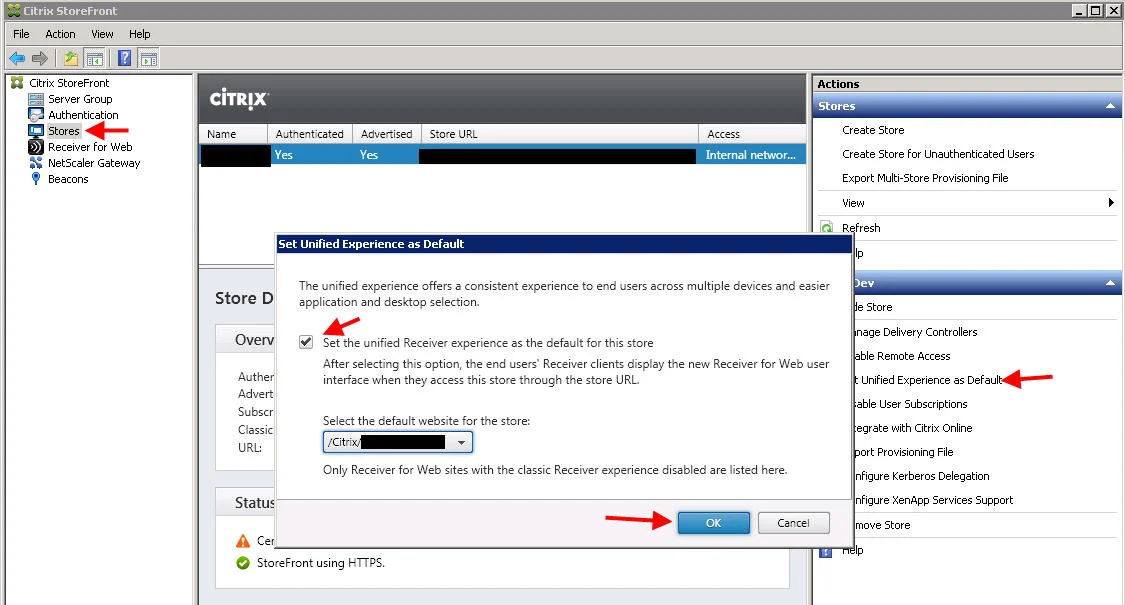Collapse the Stores actions section arrow
The width and height of the screenshot is (1125, 605).
(x=1110, y=106)
